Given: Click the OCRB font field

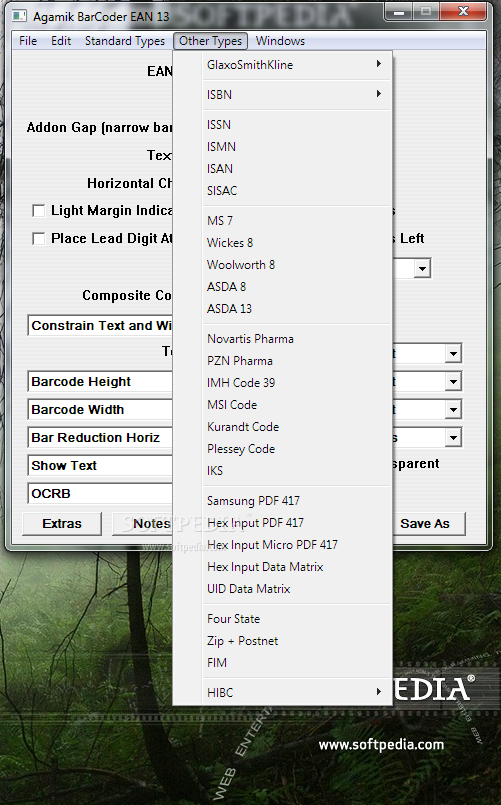Looking at the screenshot, I should coord(100,494).
